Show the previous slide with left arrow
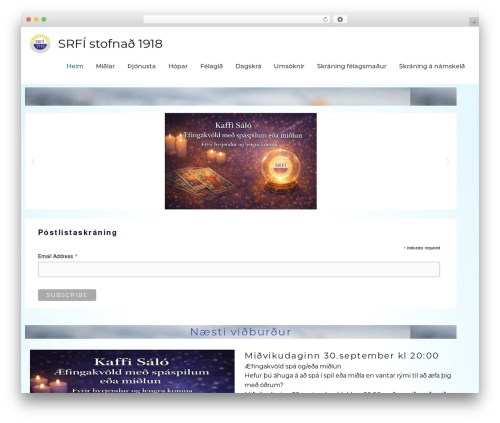 (34, 161)
